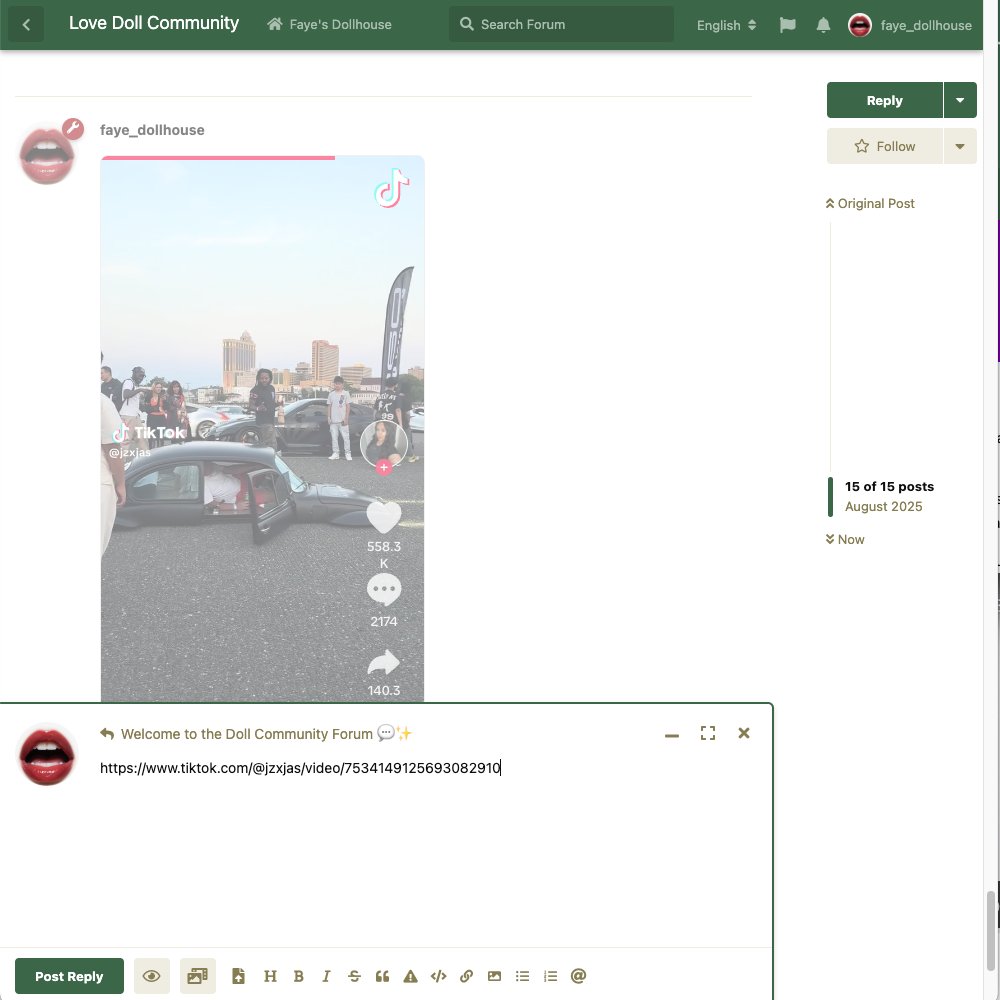Viewport: 1000px width, 1000px height.
Task: Open faye_dollhouse profile avatar in header
Action: pyautogui.click(x=860, y=25)
